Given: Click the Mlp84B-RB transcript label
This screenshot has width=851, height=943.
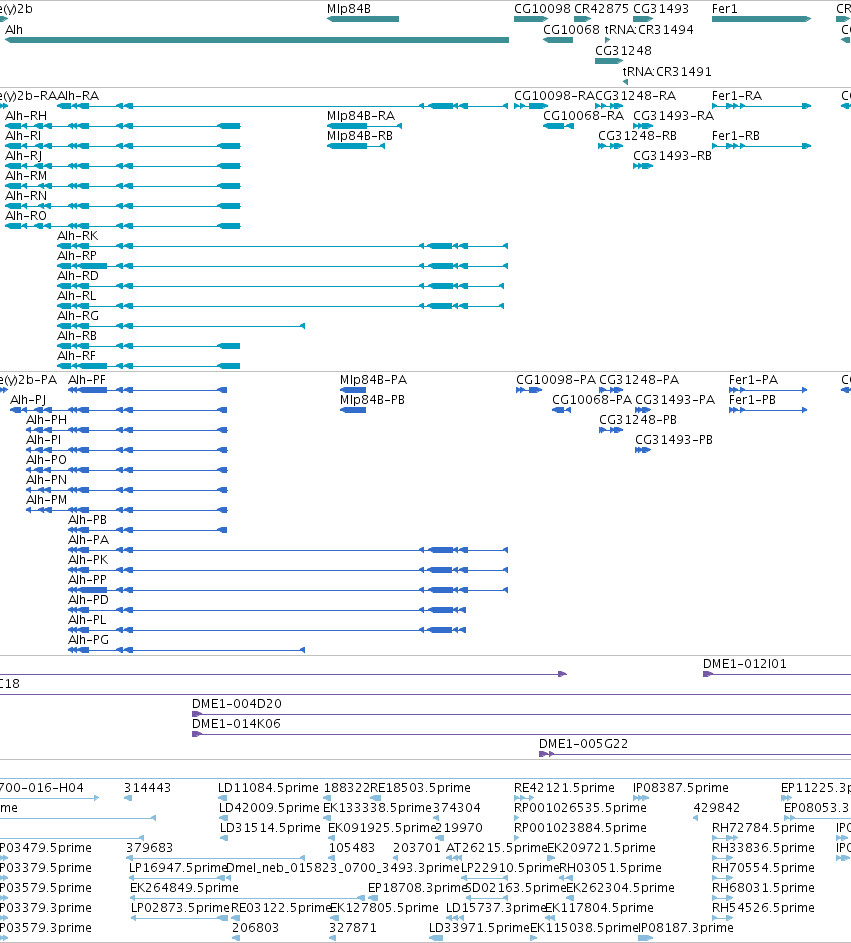Looking at the screenshot, I should click(x=360, y=135).
